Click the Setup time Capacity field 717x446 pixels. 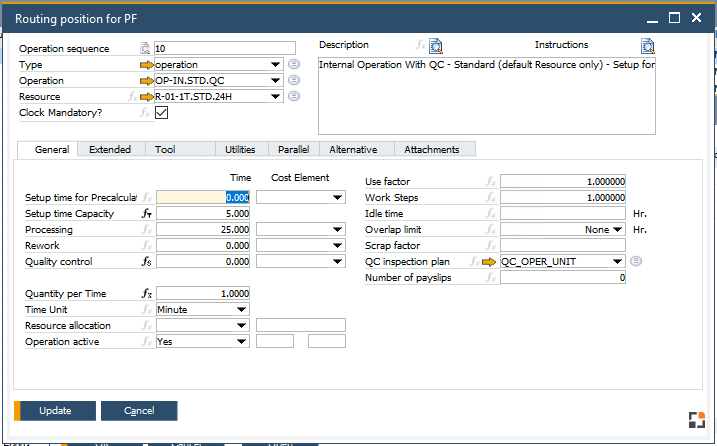(203, 214)
